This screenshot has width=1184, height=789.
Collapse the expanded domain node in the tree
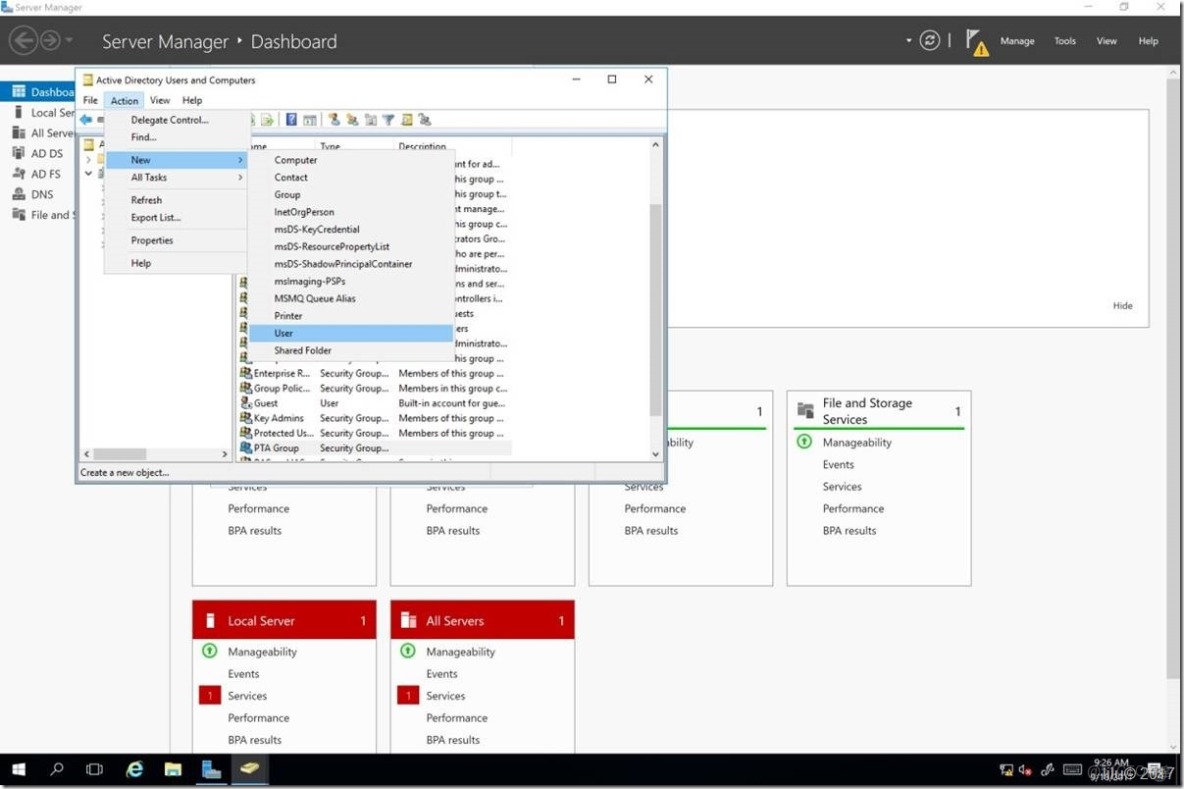tap(88, 172)
